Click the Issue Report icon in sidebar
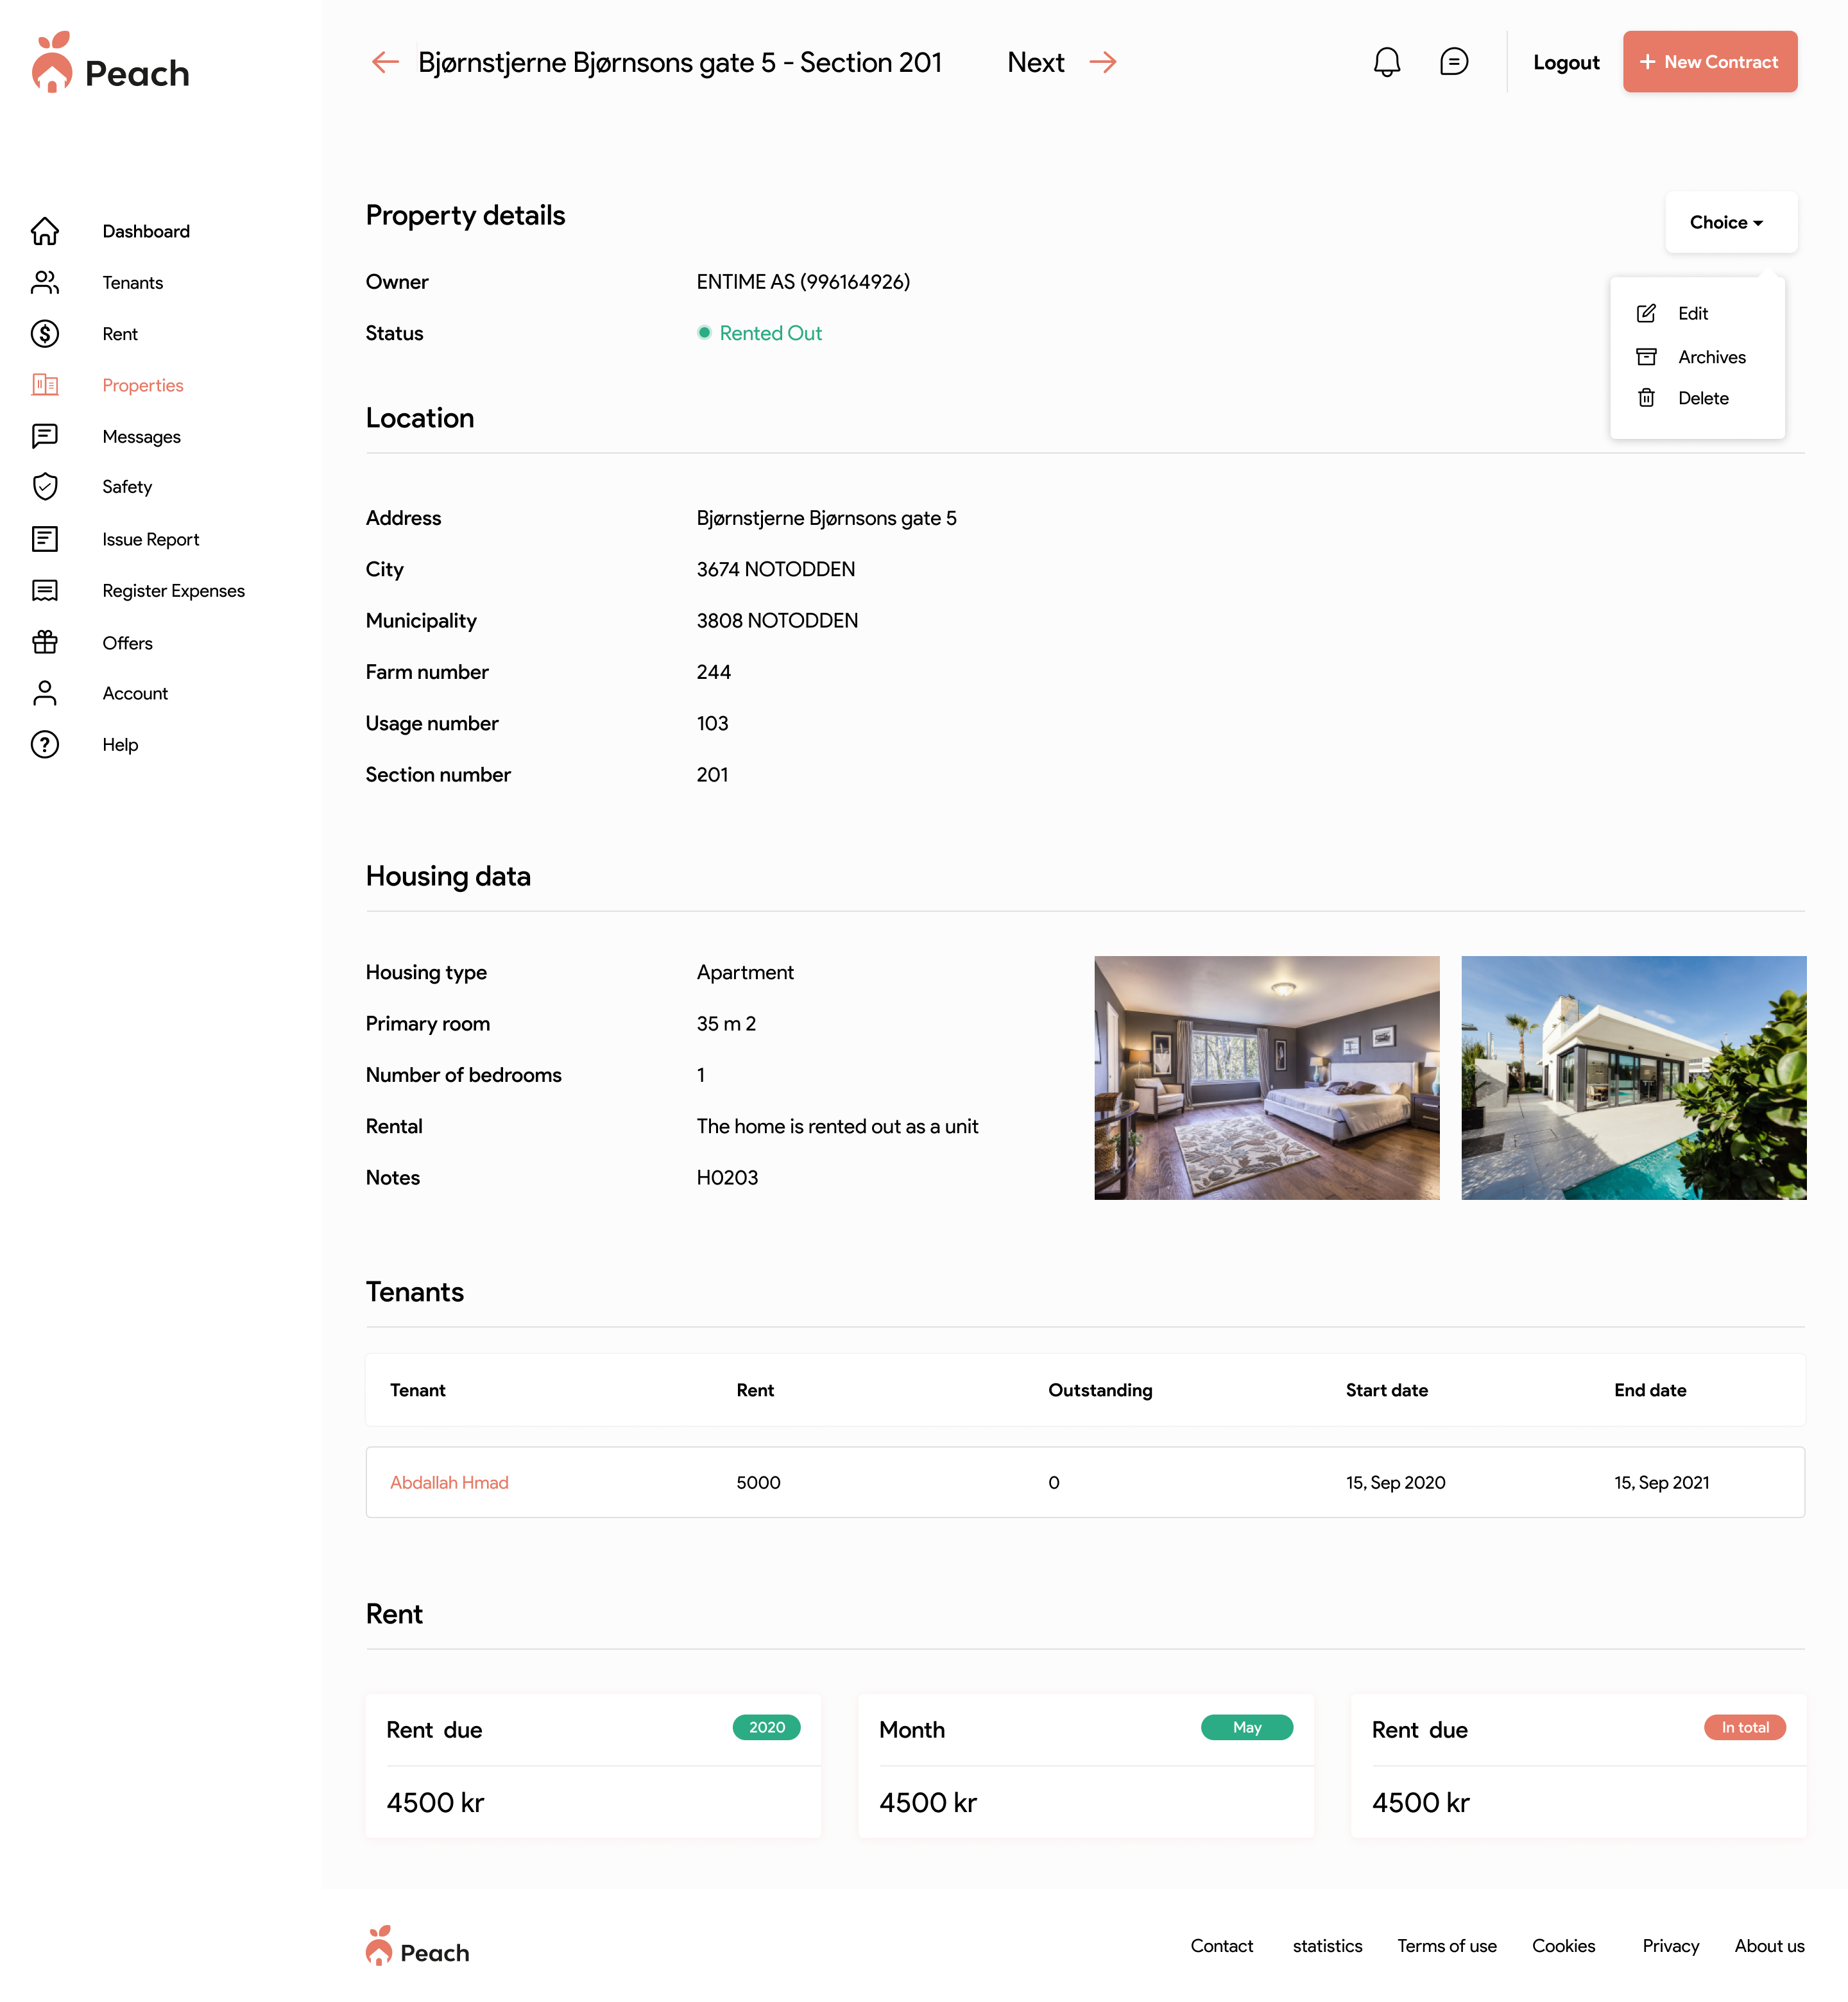The width and height of the screenshot is (1848, 2002). click(45, 539)
